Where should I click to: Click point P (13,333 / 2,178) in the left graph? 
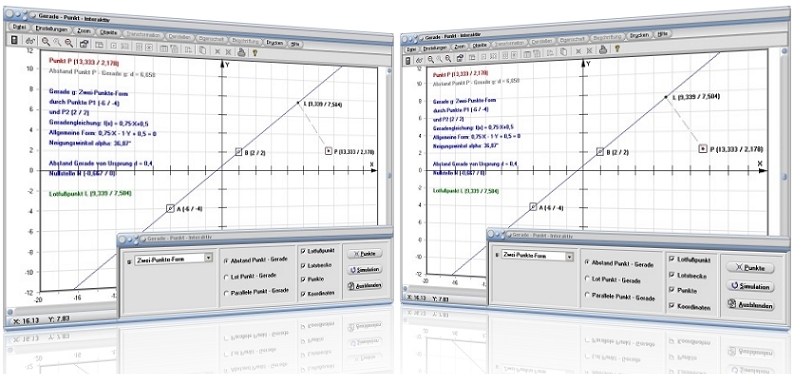tap(329, 150)
